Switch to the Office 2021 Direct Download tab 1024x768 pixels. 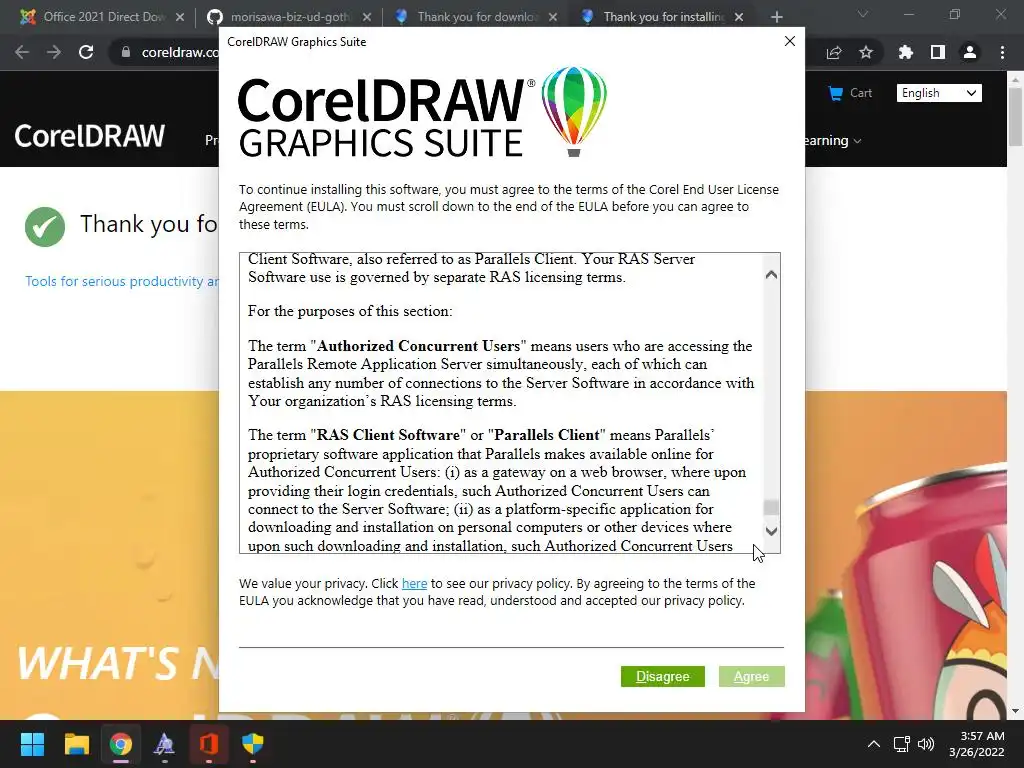(x=103, y=17)
